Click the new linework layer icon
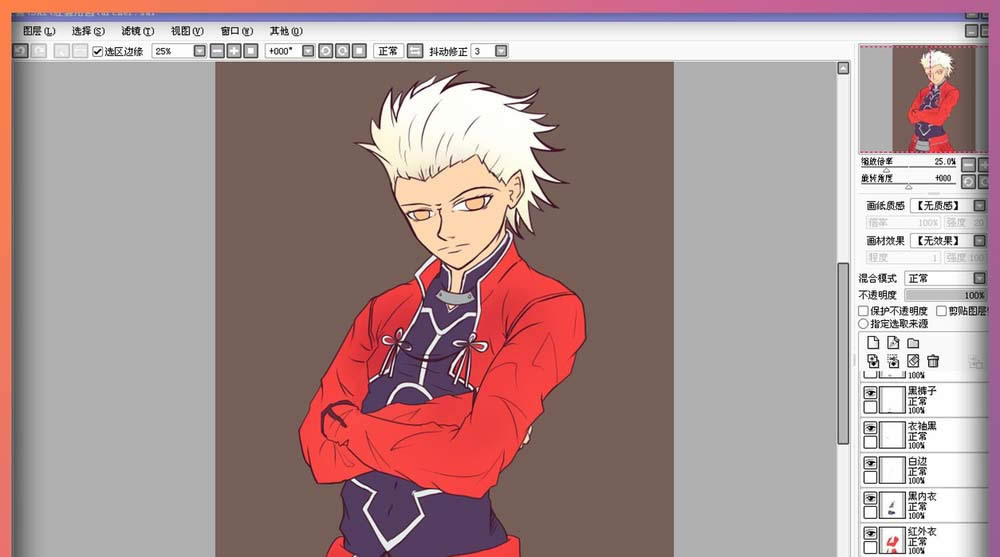This screenshot has height=557, width=1000. [x=892, y=342]
